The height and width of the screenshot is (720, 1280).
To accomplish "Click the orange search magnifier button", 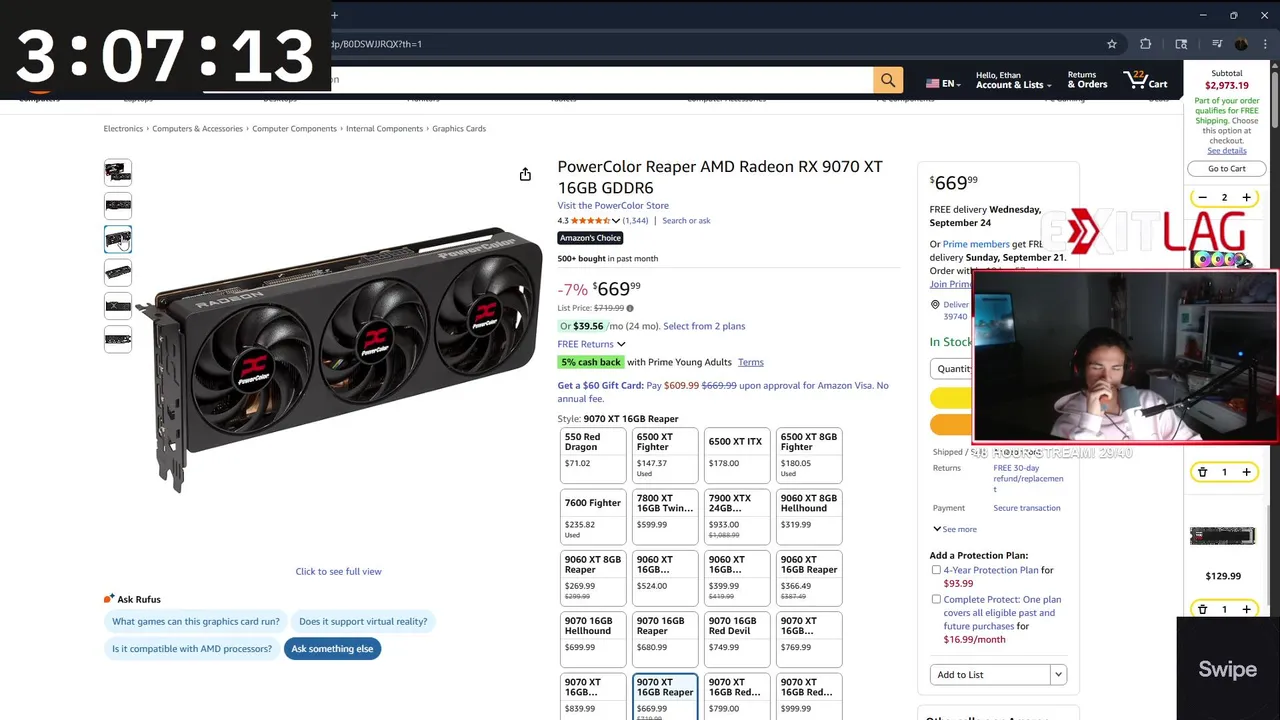I will point(888,80).
